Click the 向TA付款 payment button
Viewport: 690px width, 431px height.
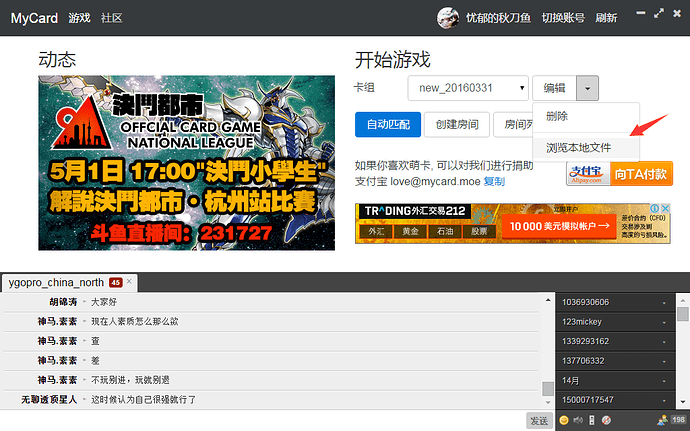[641, 173]
